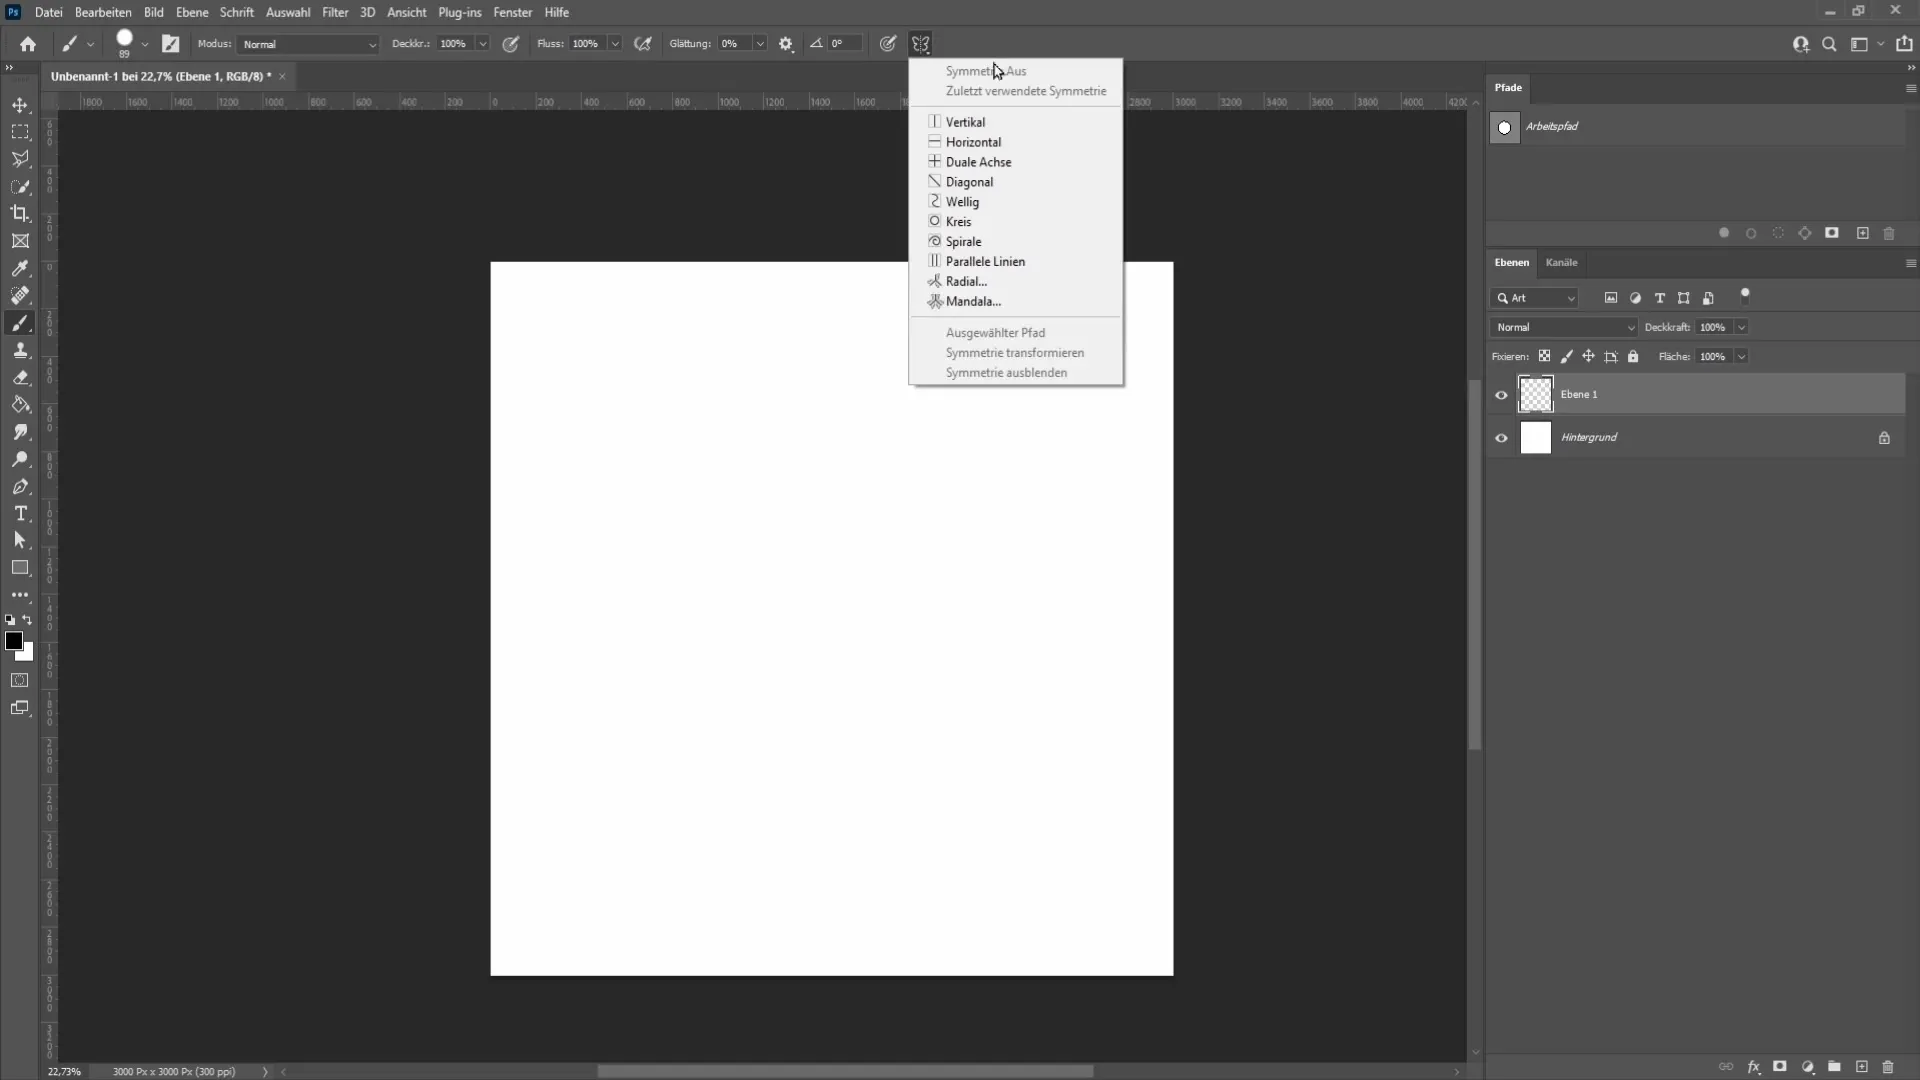The height and width of the screenshot is (1080, 1920).
Task: Toggle pressure for size icon
Action: point(887,44)
